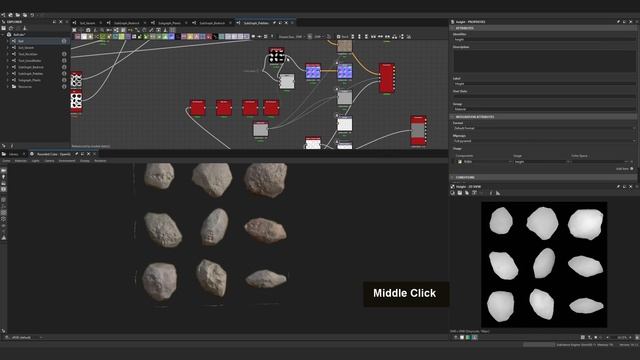Open the Usage dropdown set to height
This screenshot has width=640, height=360.
tap(542, 162)
